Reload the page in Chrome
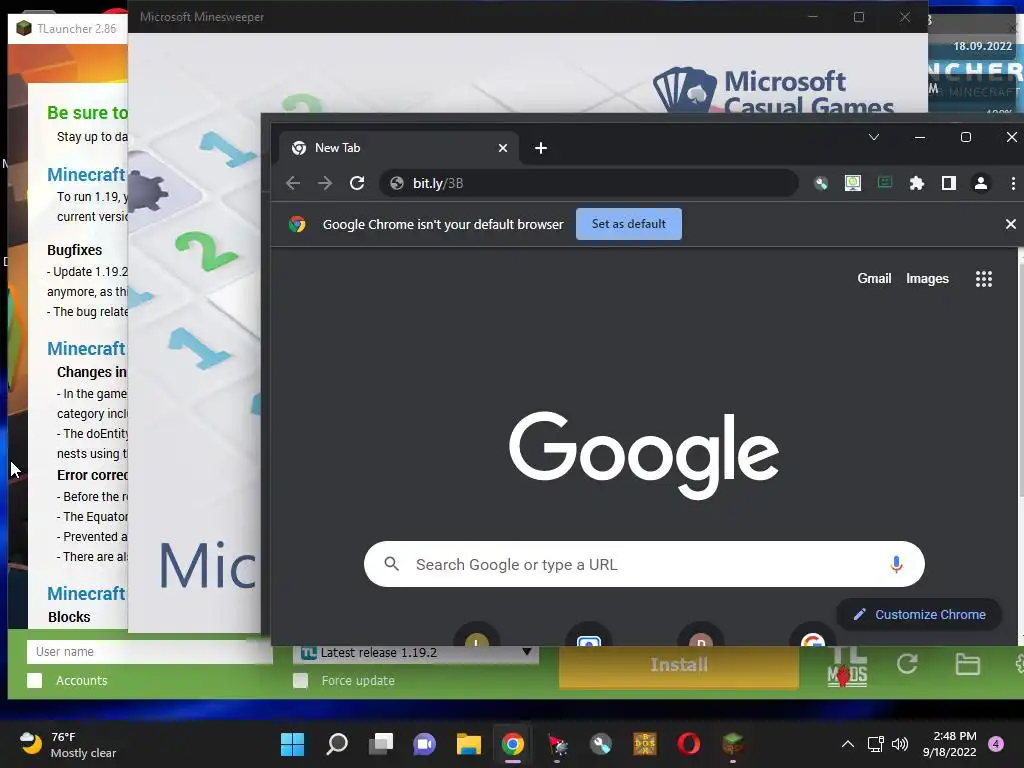This screenshot has height=768, width=1024. click(357, 184)
